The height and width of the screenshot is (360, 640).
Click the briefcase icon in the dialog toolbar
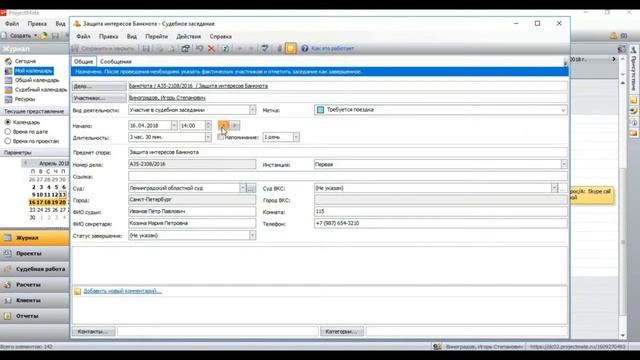tap(185, 49)
